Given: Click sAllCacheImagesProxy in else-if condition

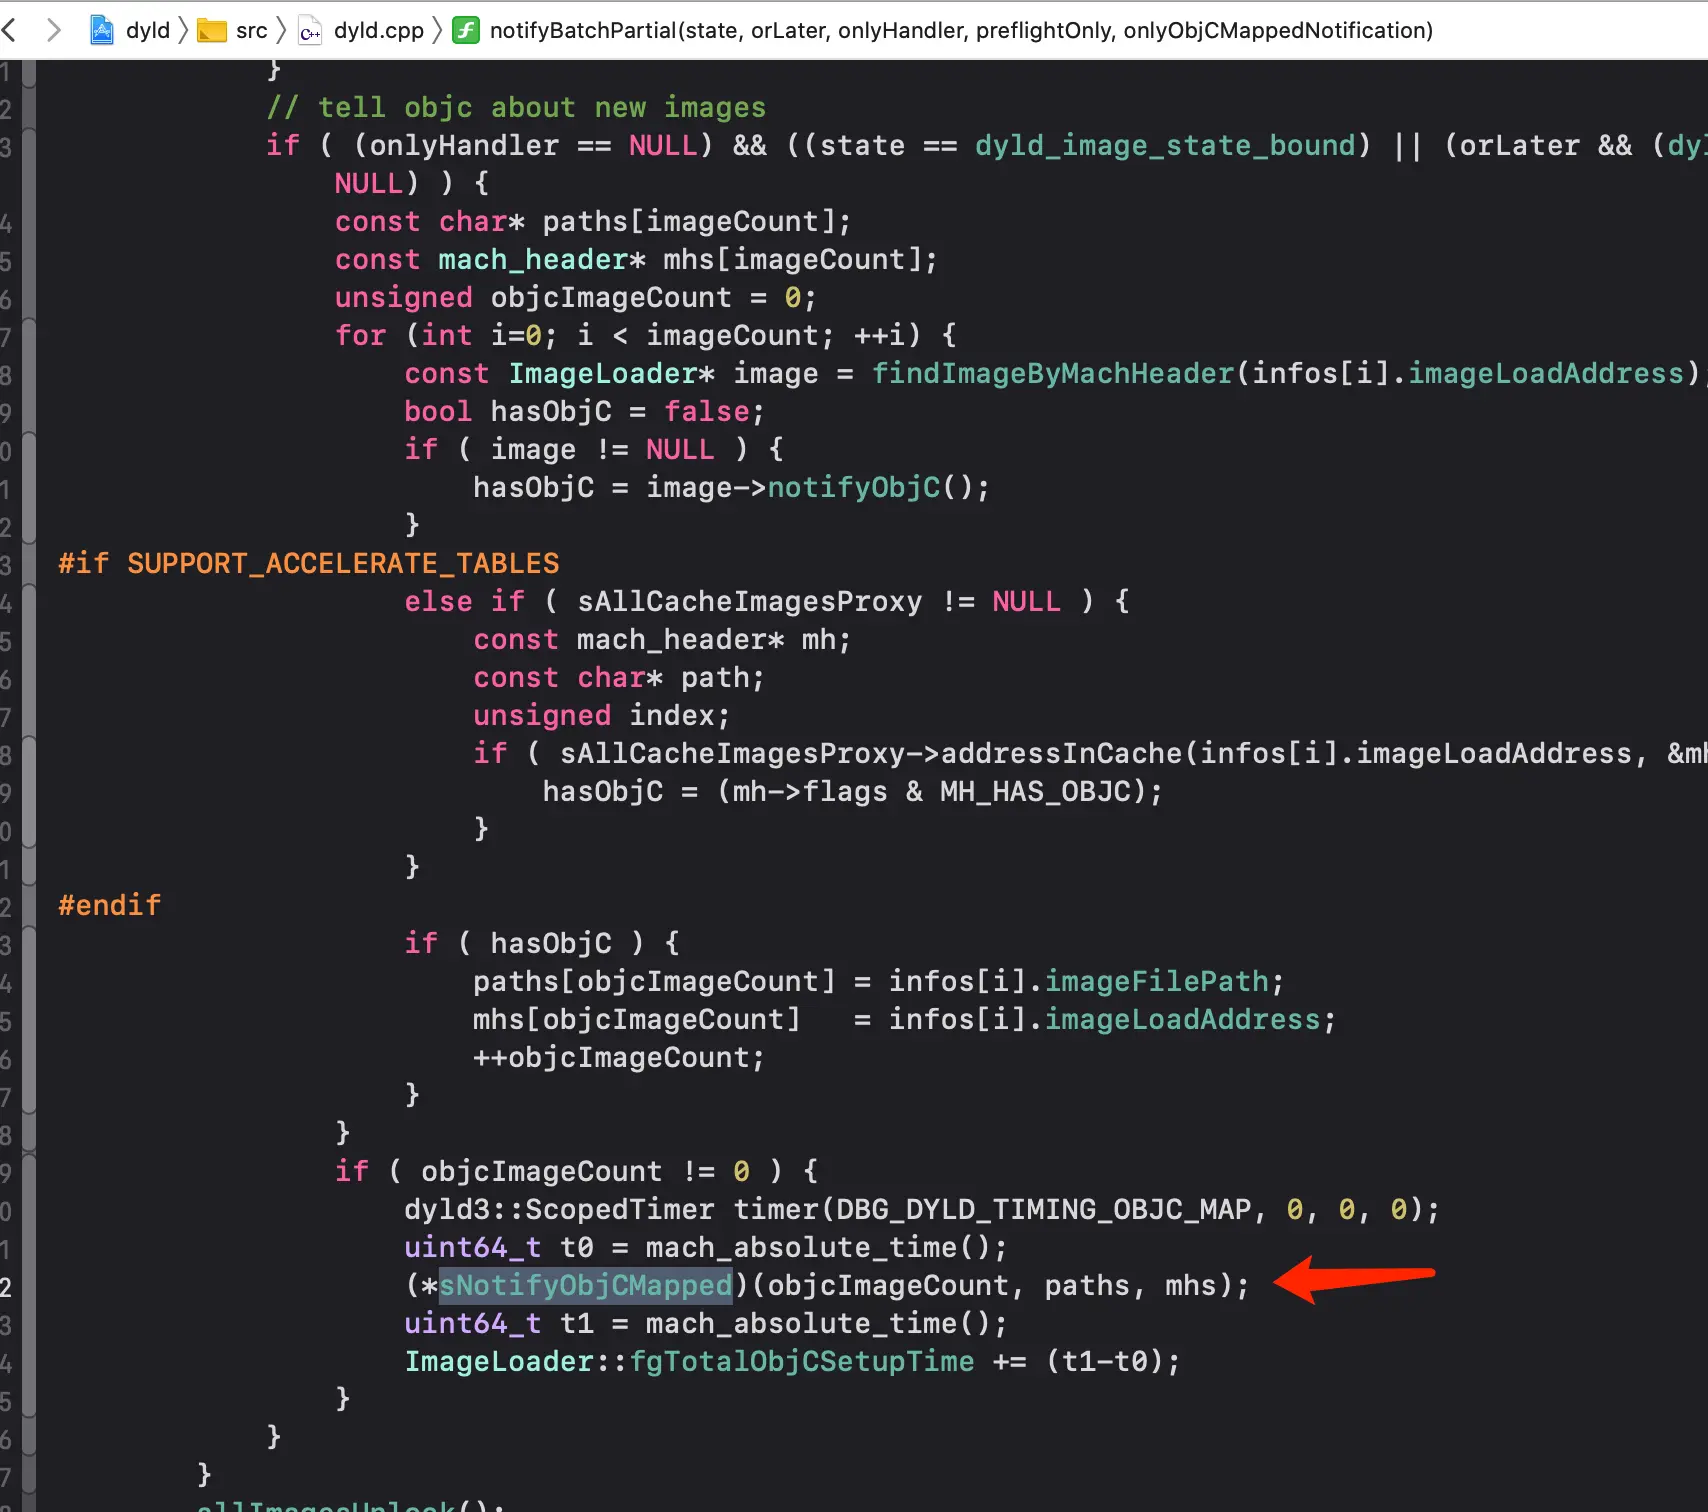Looking at the screenshot, I should point(750,601).
